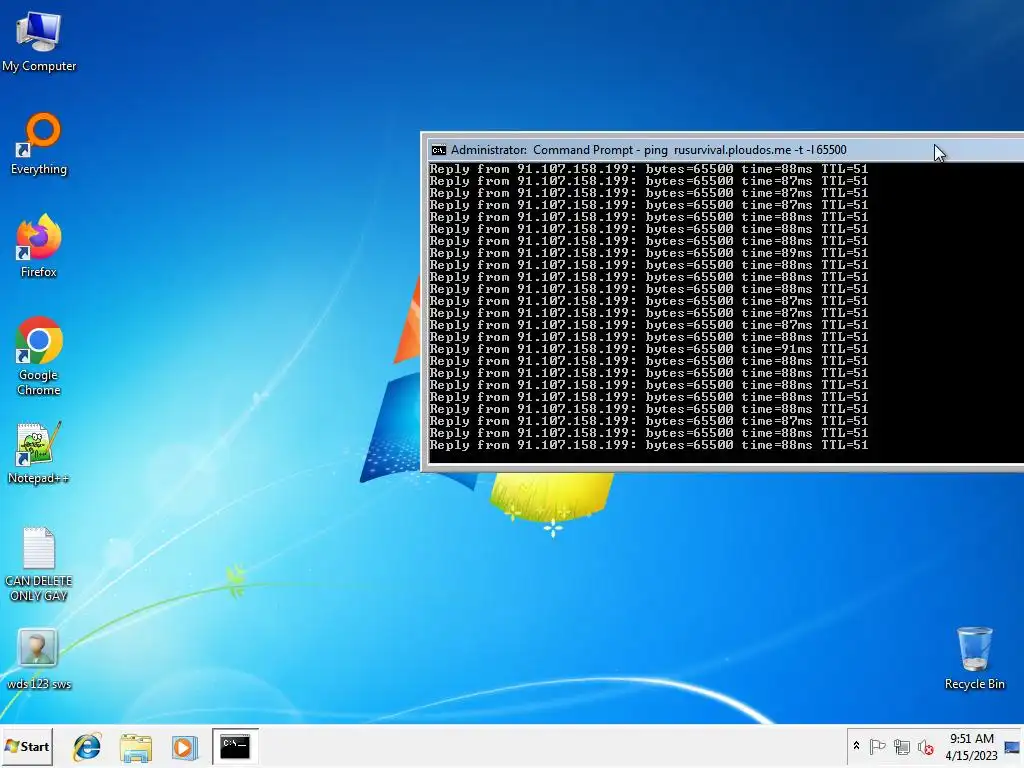The width and height of the screenshot is (1024, 768).
Task: Select the Google Chrome desktop shortcut
Action: point(39,357)
